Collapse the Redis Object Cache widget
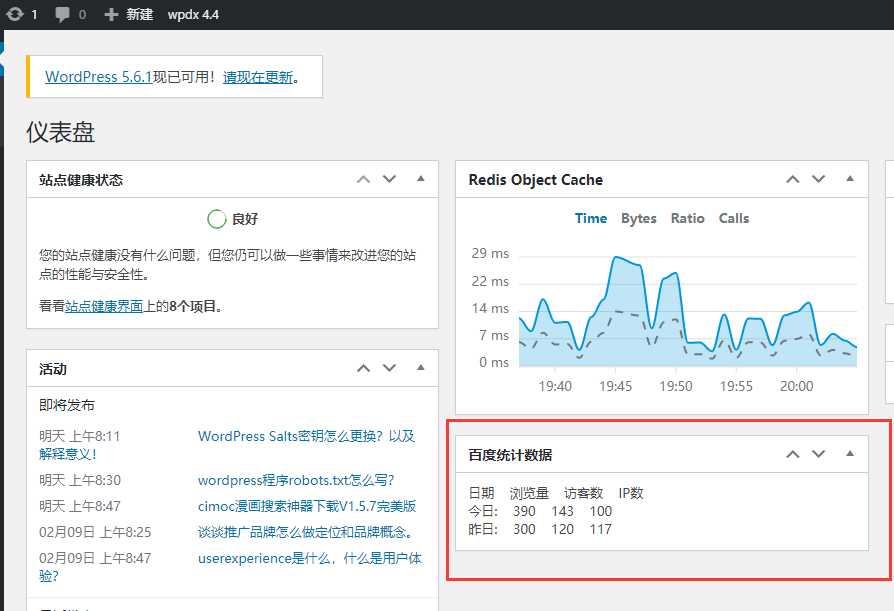This screenshot has width=894, height=611. tap(850, 179)
